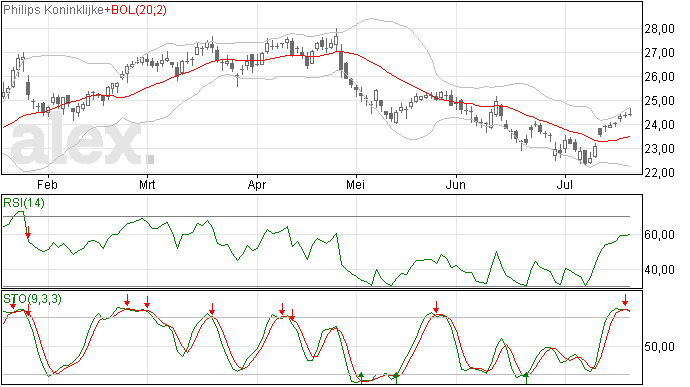Image resolution: width=690 pixels, height=387 pixels.
Task: Select the 23,00 price axis label
Action: point(659,149)
